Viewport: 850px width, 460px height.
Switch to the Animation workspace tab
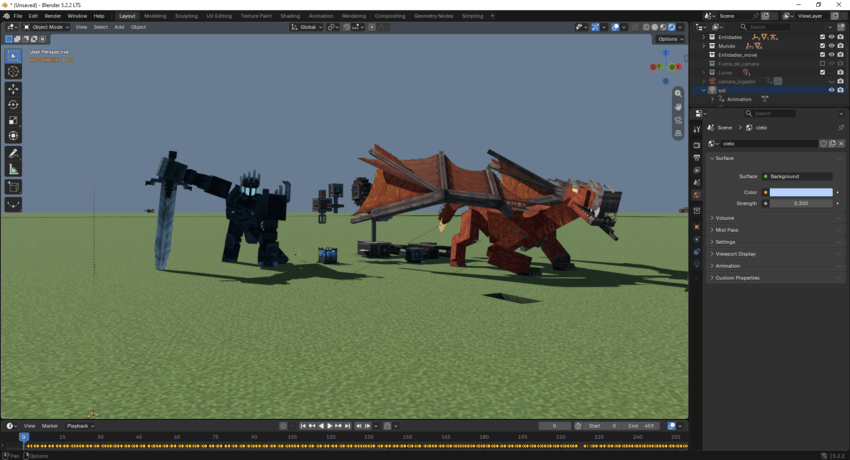click(x=321, y=16)
